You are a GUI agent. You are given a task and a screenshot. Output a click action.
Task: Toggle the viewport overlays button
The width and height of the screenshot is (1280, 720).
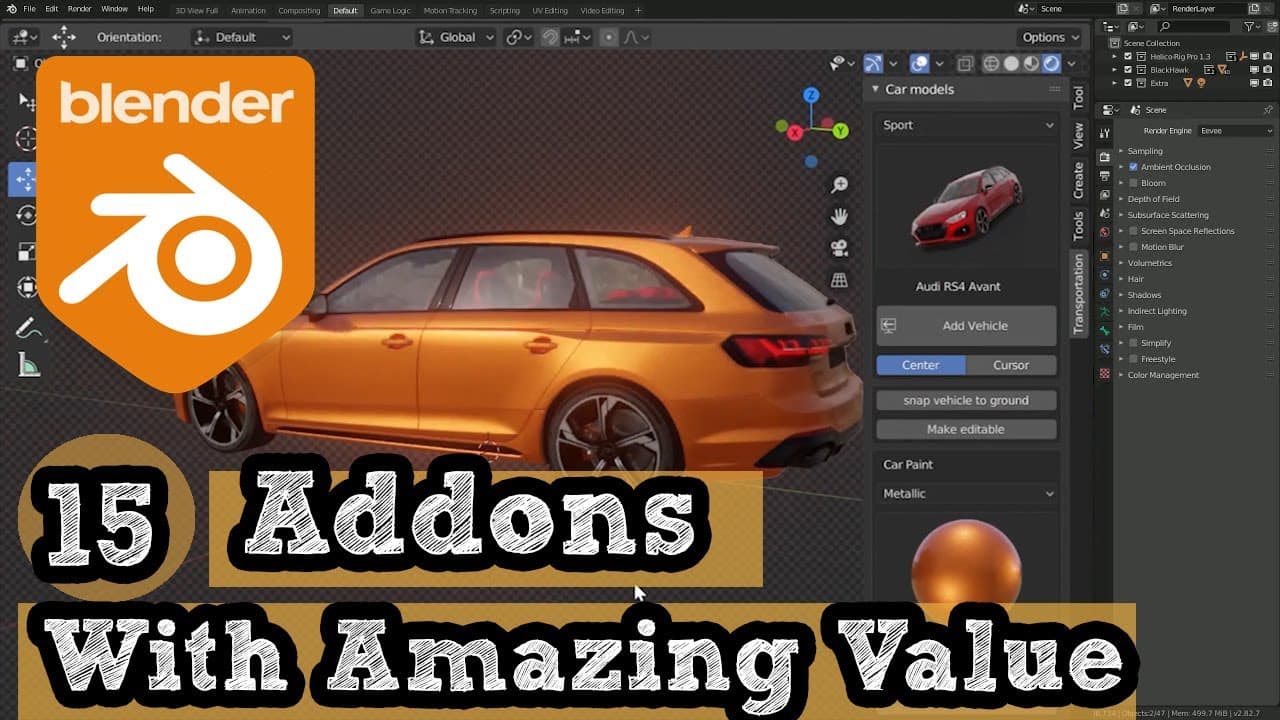919,64
